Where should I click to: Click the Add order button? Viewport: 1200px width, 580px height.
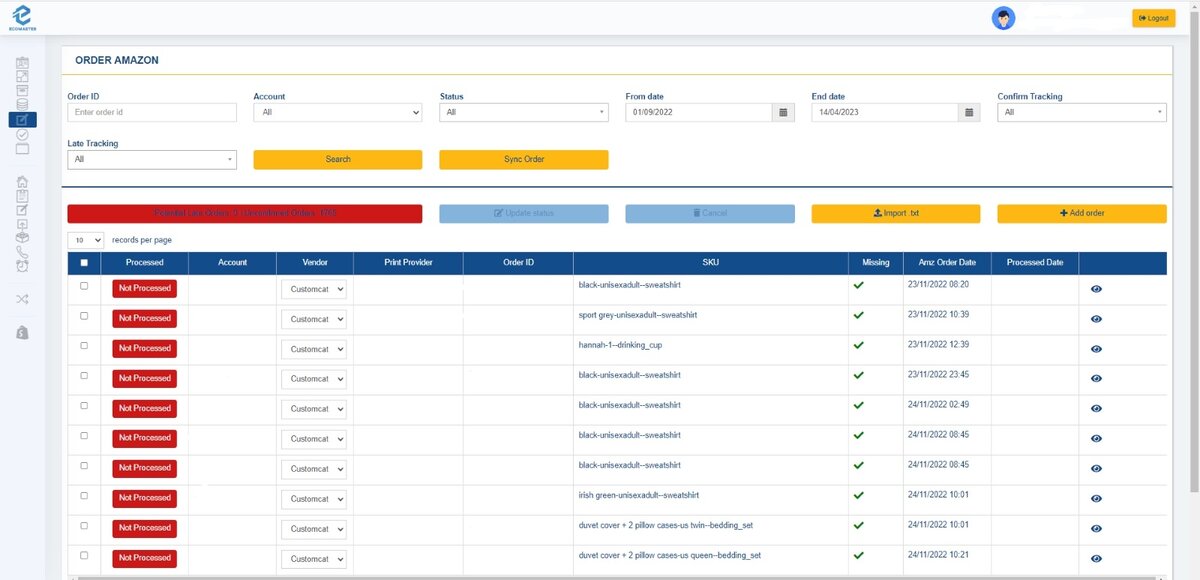[x=1082, y=213]
